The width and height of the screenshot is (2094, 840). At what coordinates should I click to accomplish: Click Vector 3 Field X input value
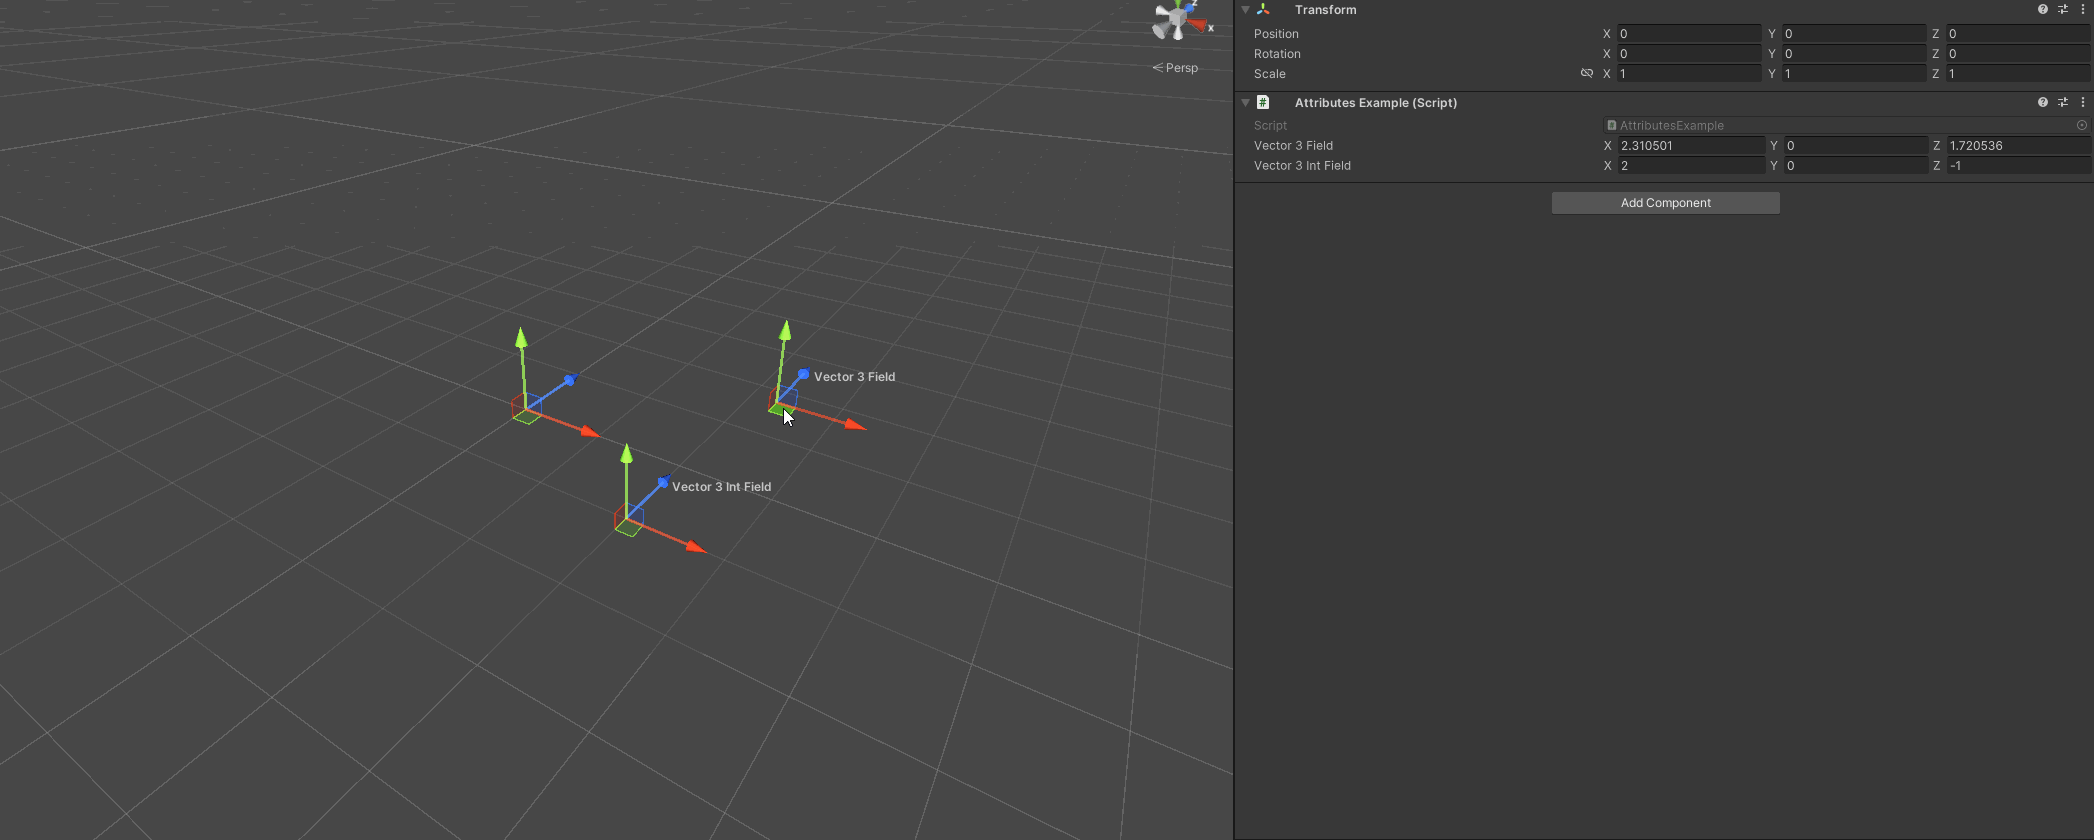[x=1691, y=145]
